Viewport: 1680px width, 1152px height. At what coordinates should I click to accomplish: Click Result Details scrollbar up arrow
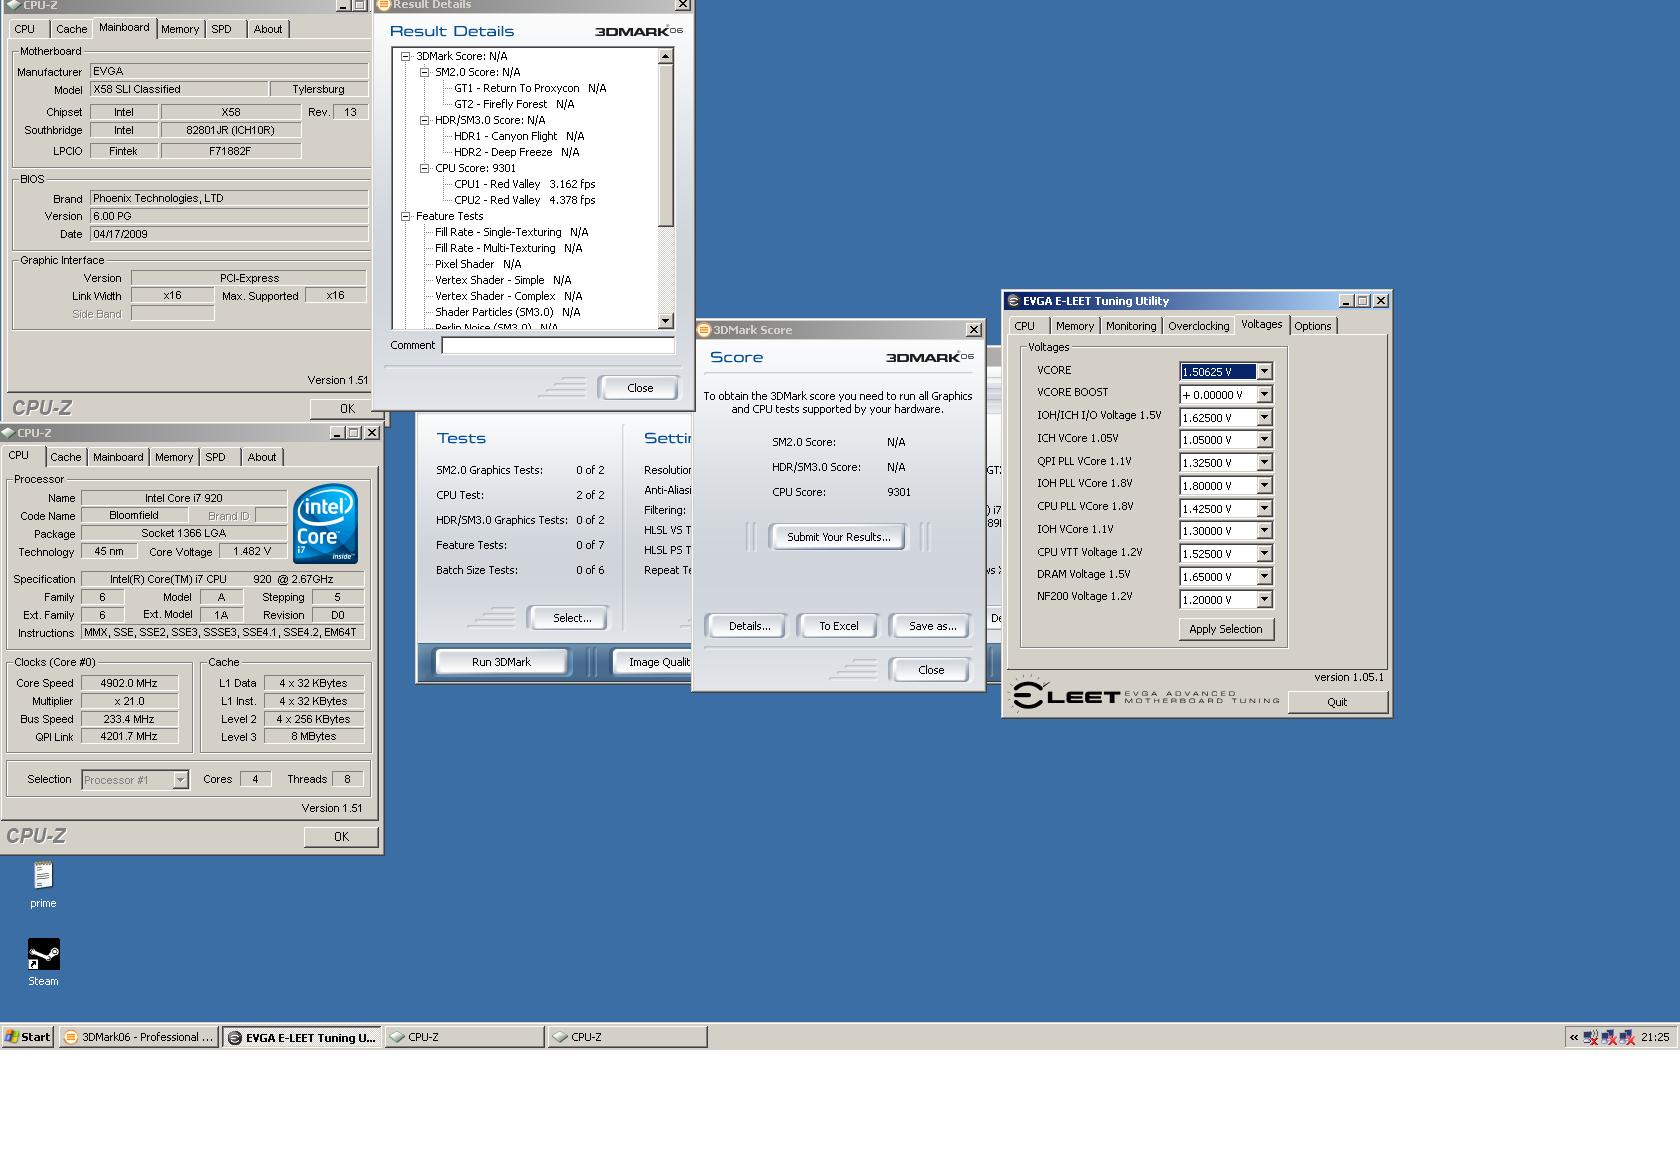click(666, 57)
